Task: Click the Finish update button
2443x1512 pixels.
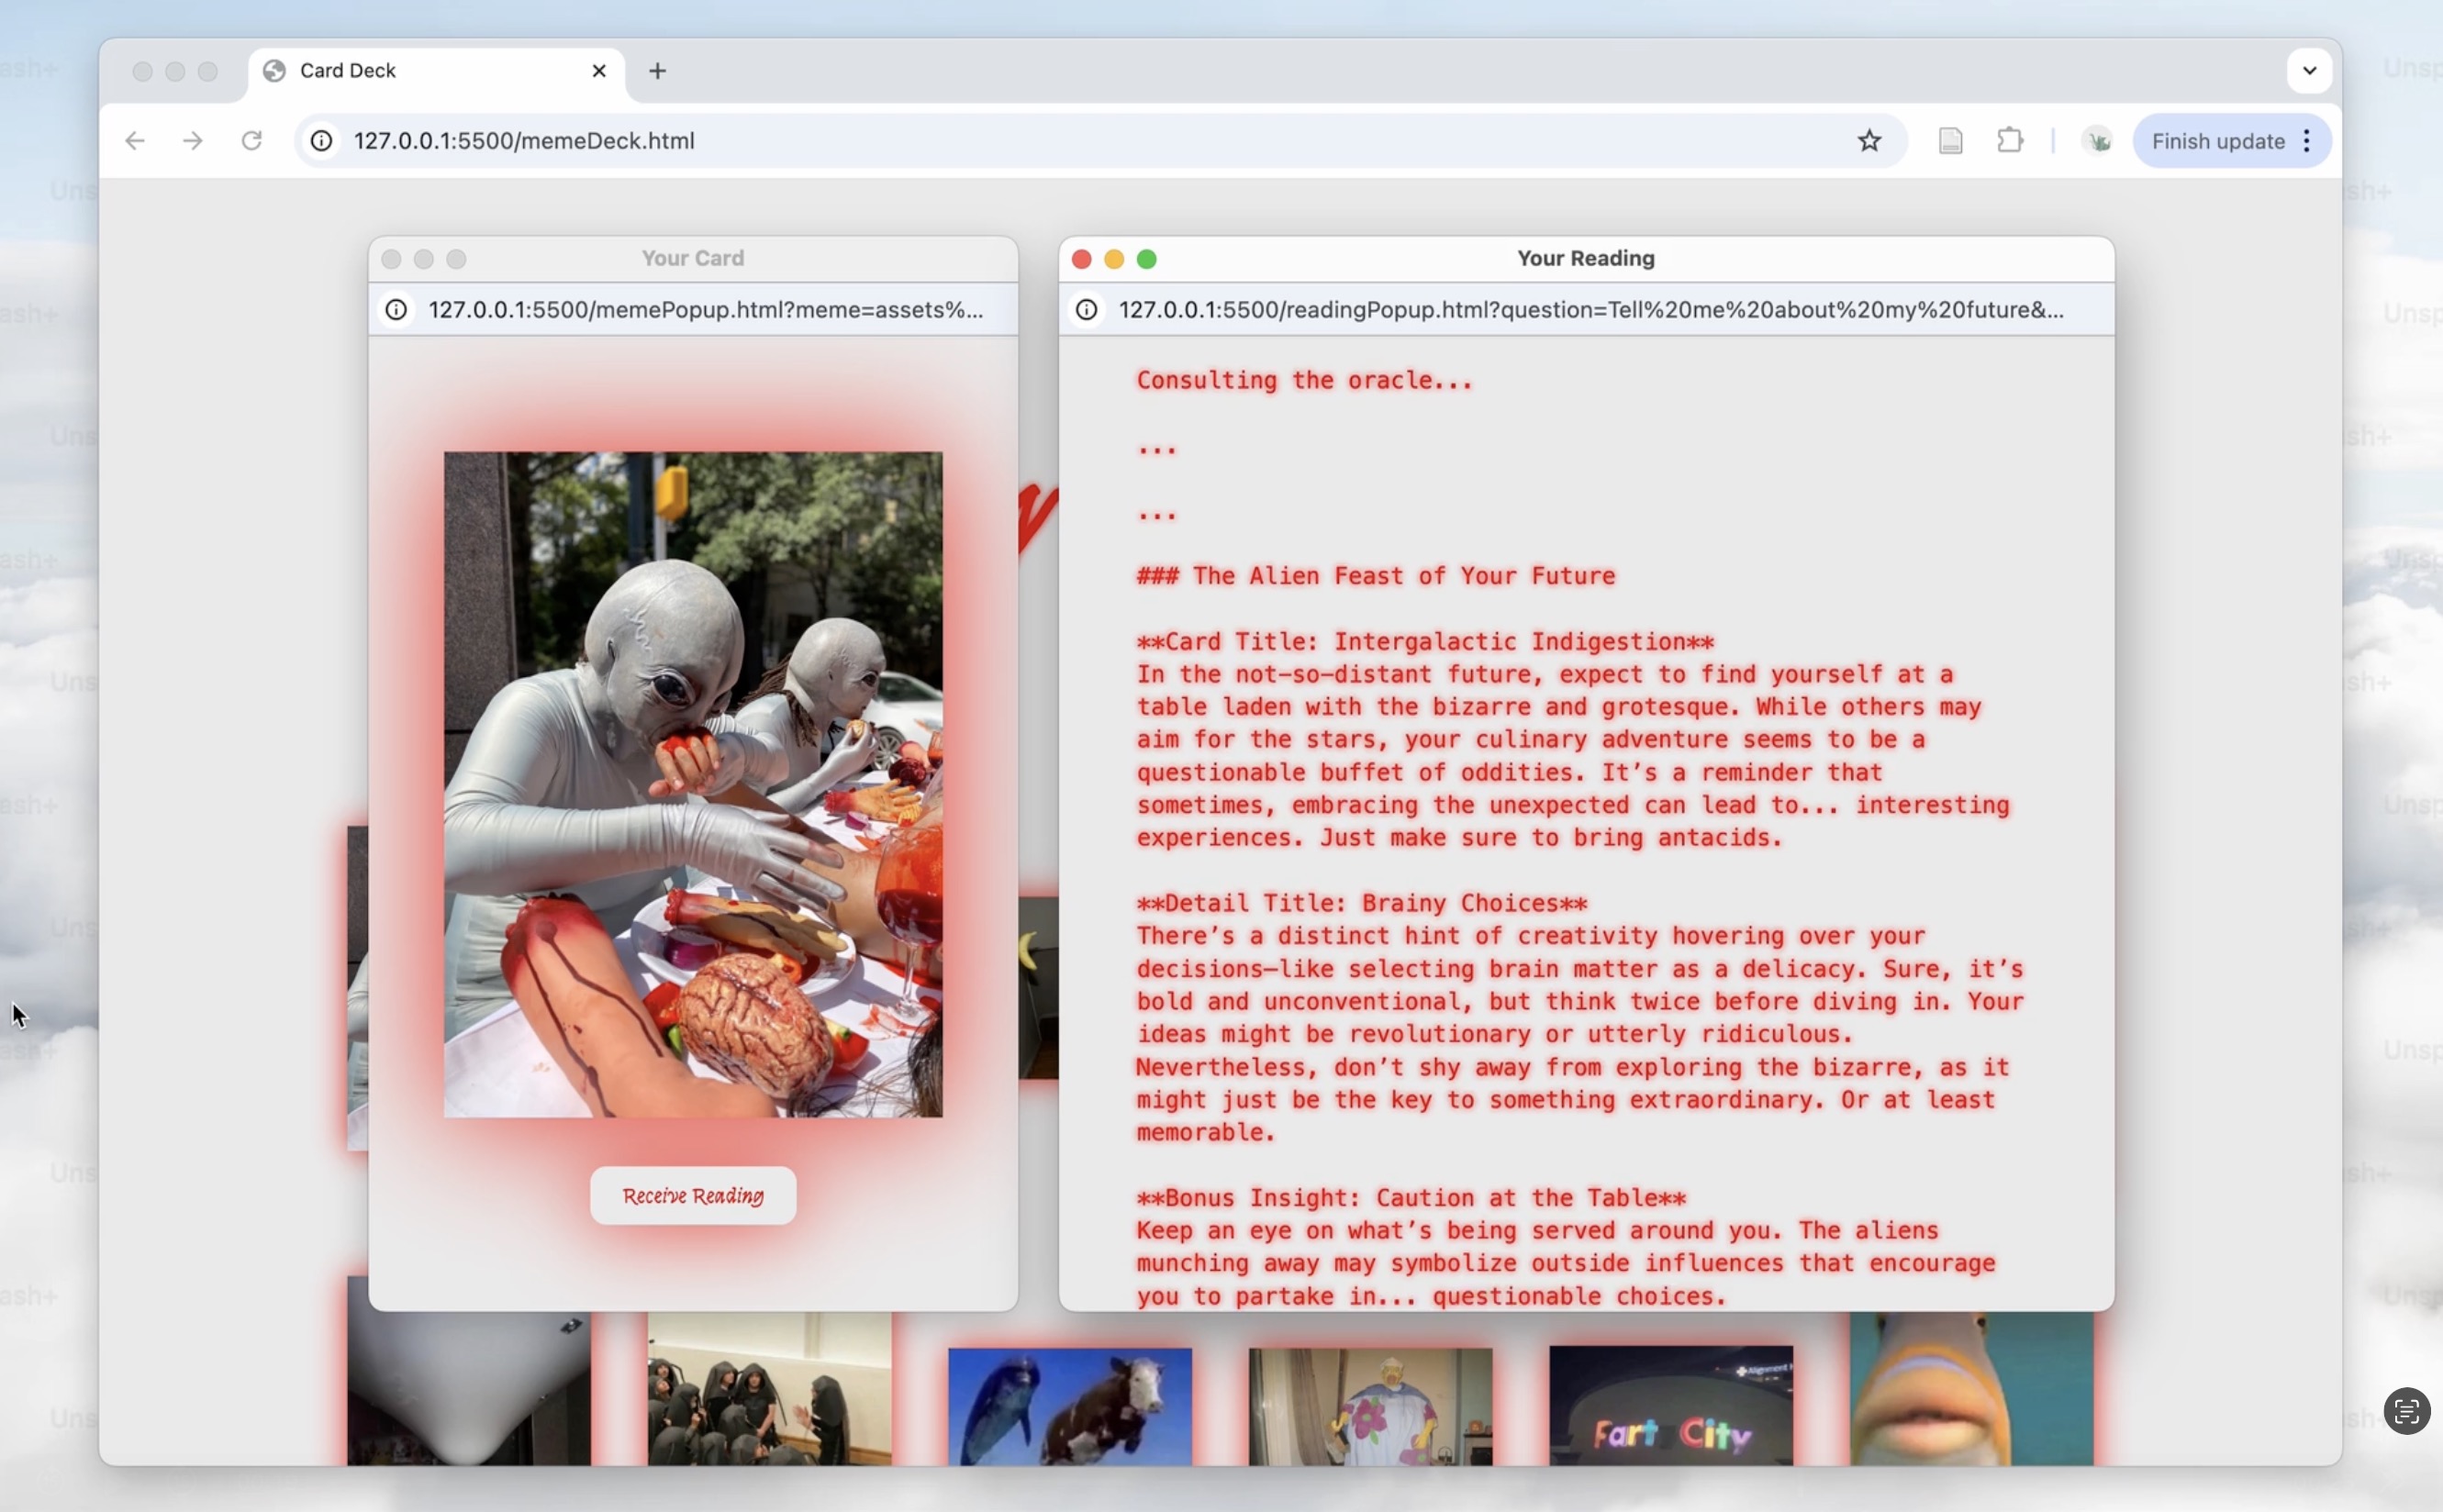Action: [2217, 141]
